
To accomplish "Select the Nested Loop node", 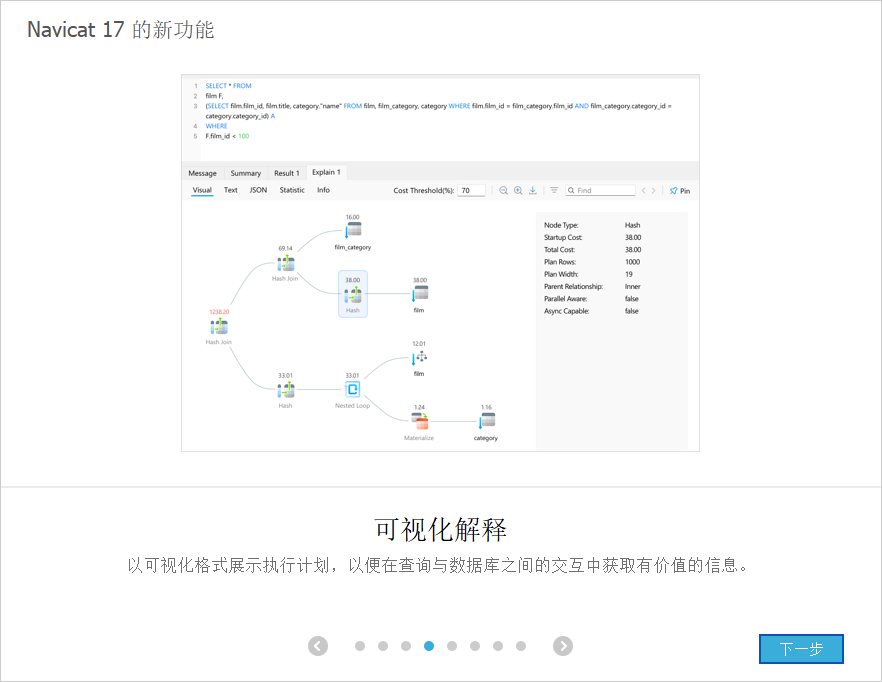I will coord(352,389).
